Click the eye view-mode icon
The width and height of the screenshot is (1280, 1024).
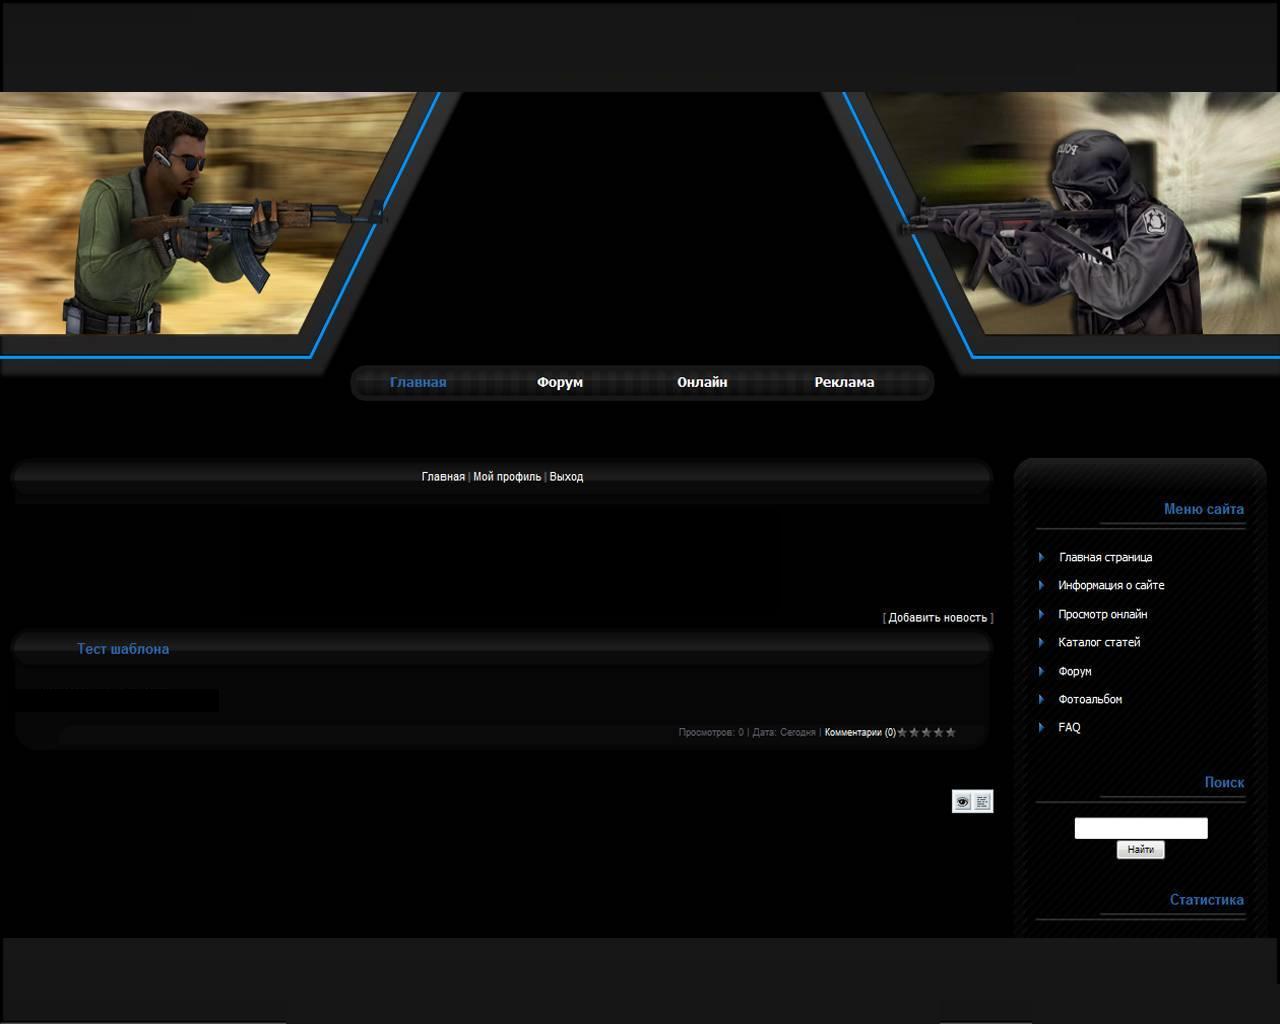point(962,801)
